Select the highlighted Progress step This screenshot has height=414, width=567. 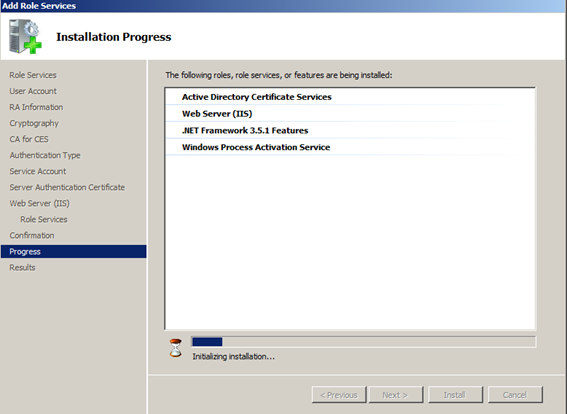tap(74, 252)
